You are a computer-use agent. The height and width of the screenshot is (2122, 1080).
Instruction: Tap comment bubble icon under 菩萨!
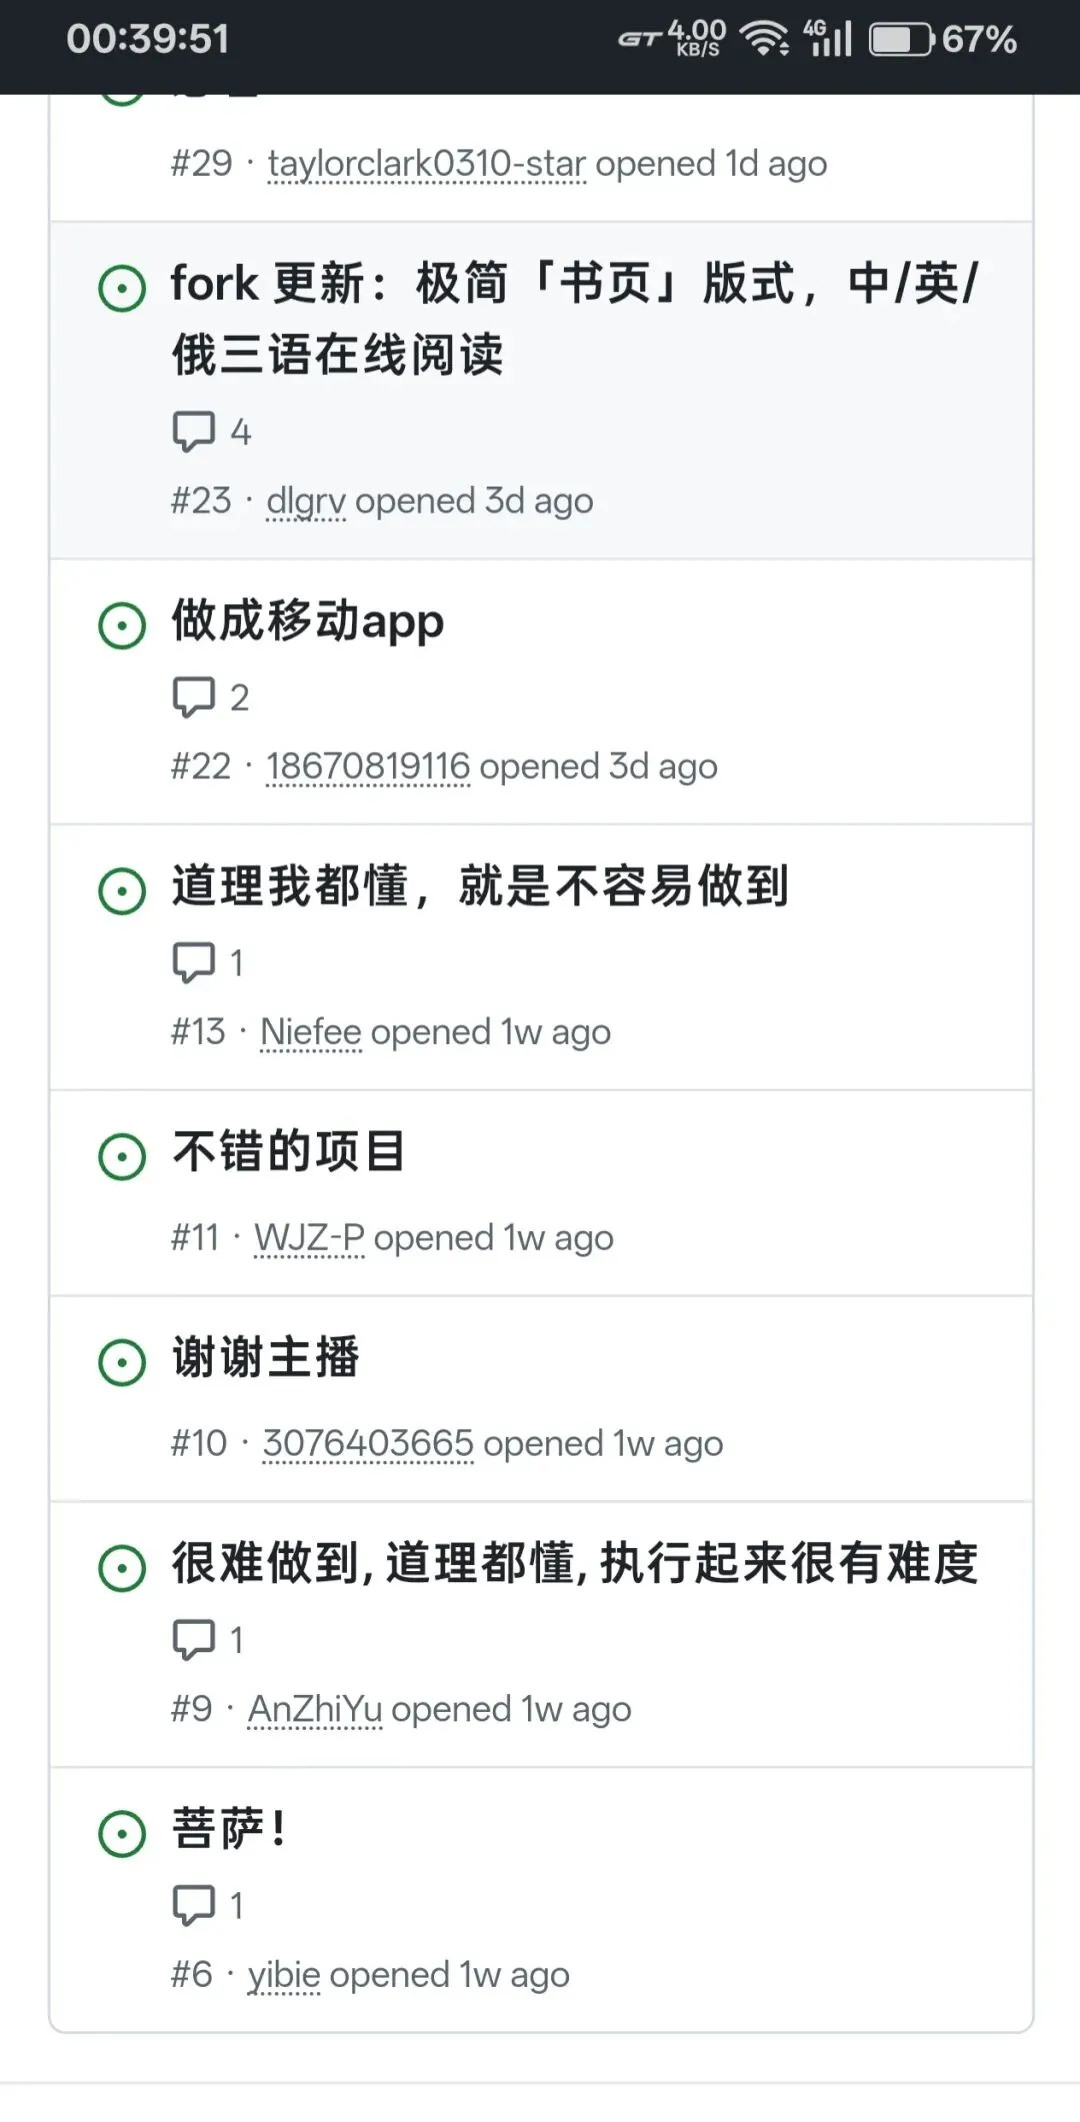pyautogui.click(x=194, y=1905)
